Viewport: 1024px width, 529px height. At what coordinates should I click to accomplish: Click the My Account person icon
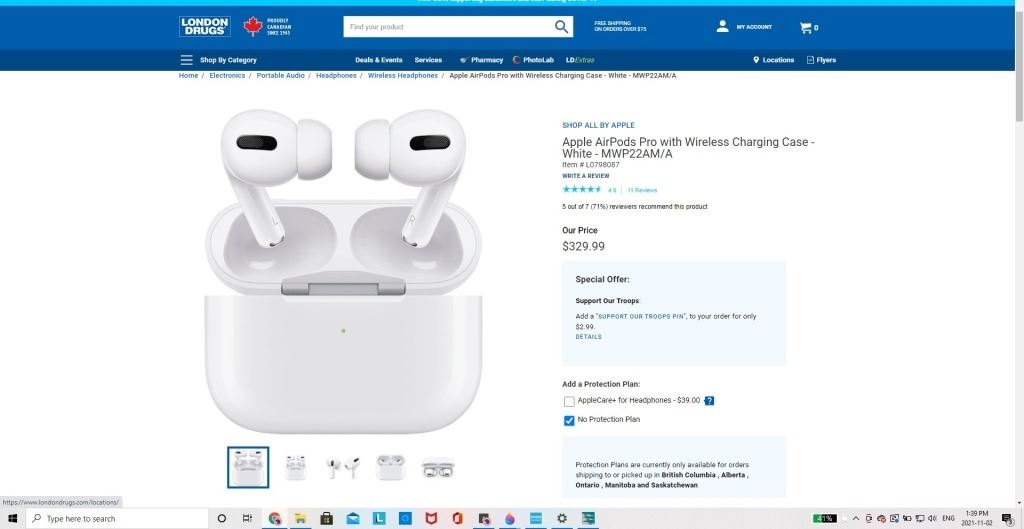[x=722, y=27]
